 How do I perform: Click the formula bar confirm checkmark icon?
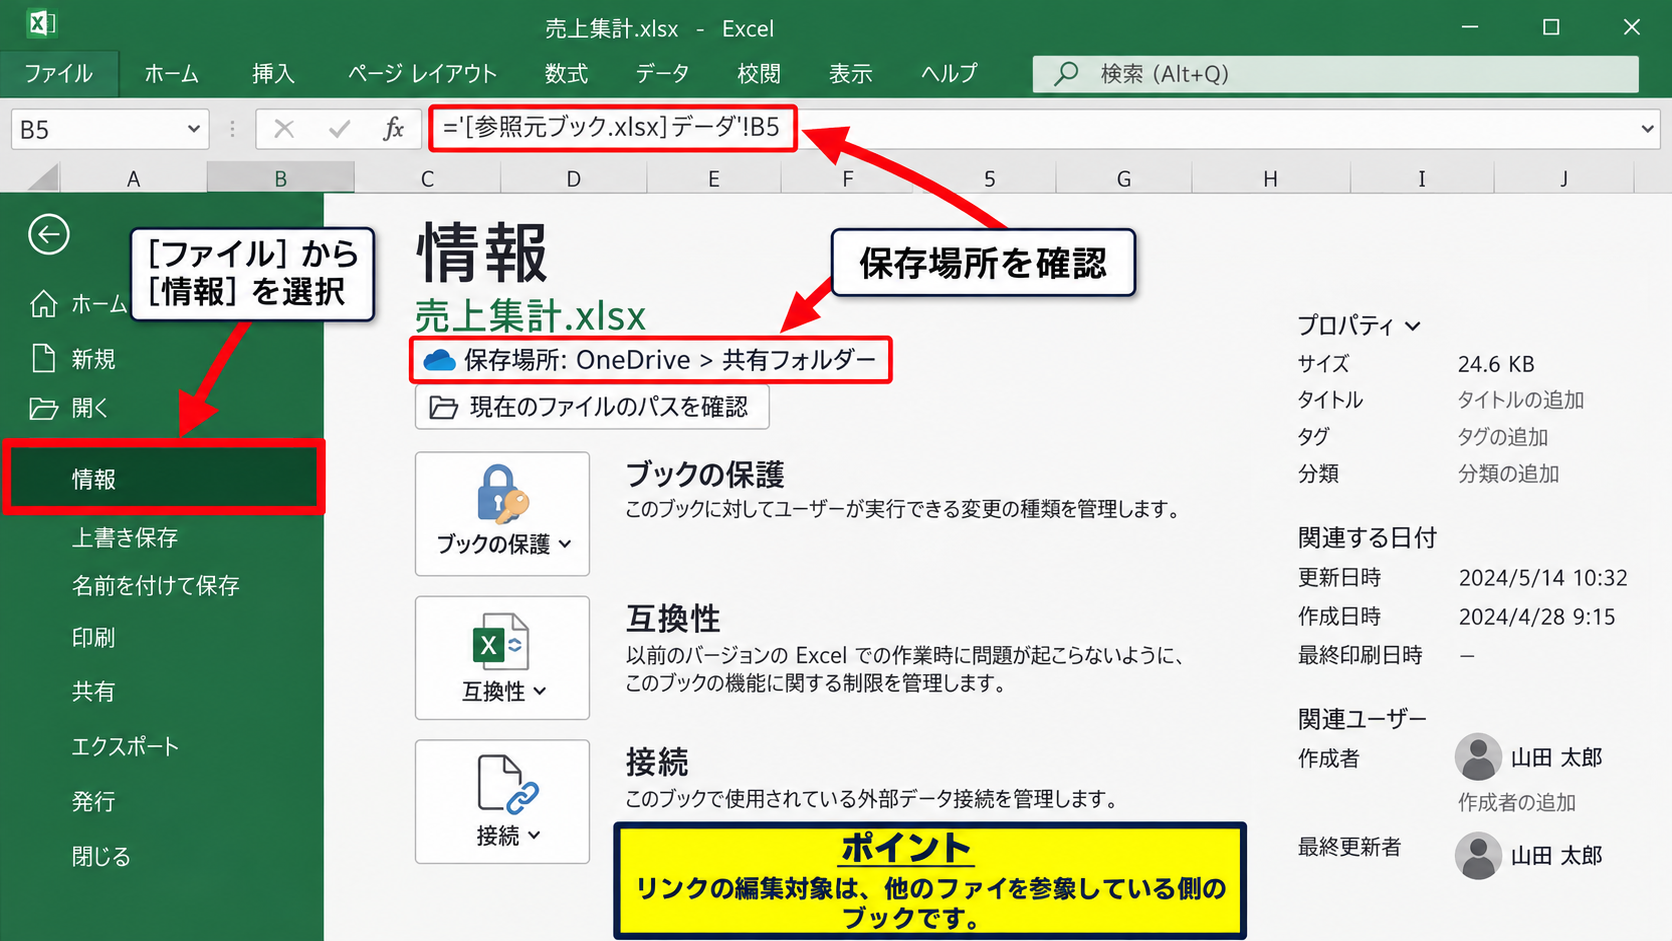point(339,129)
